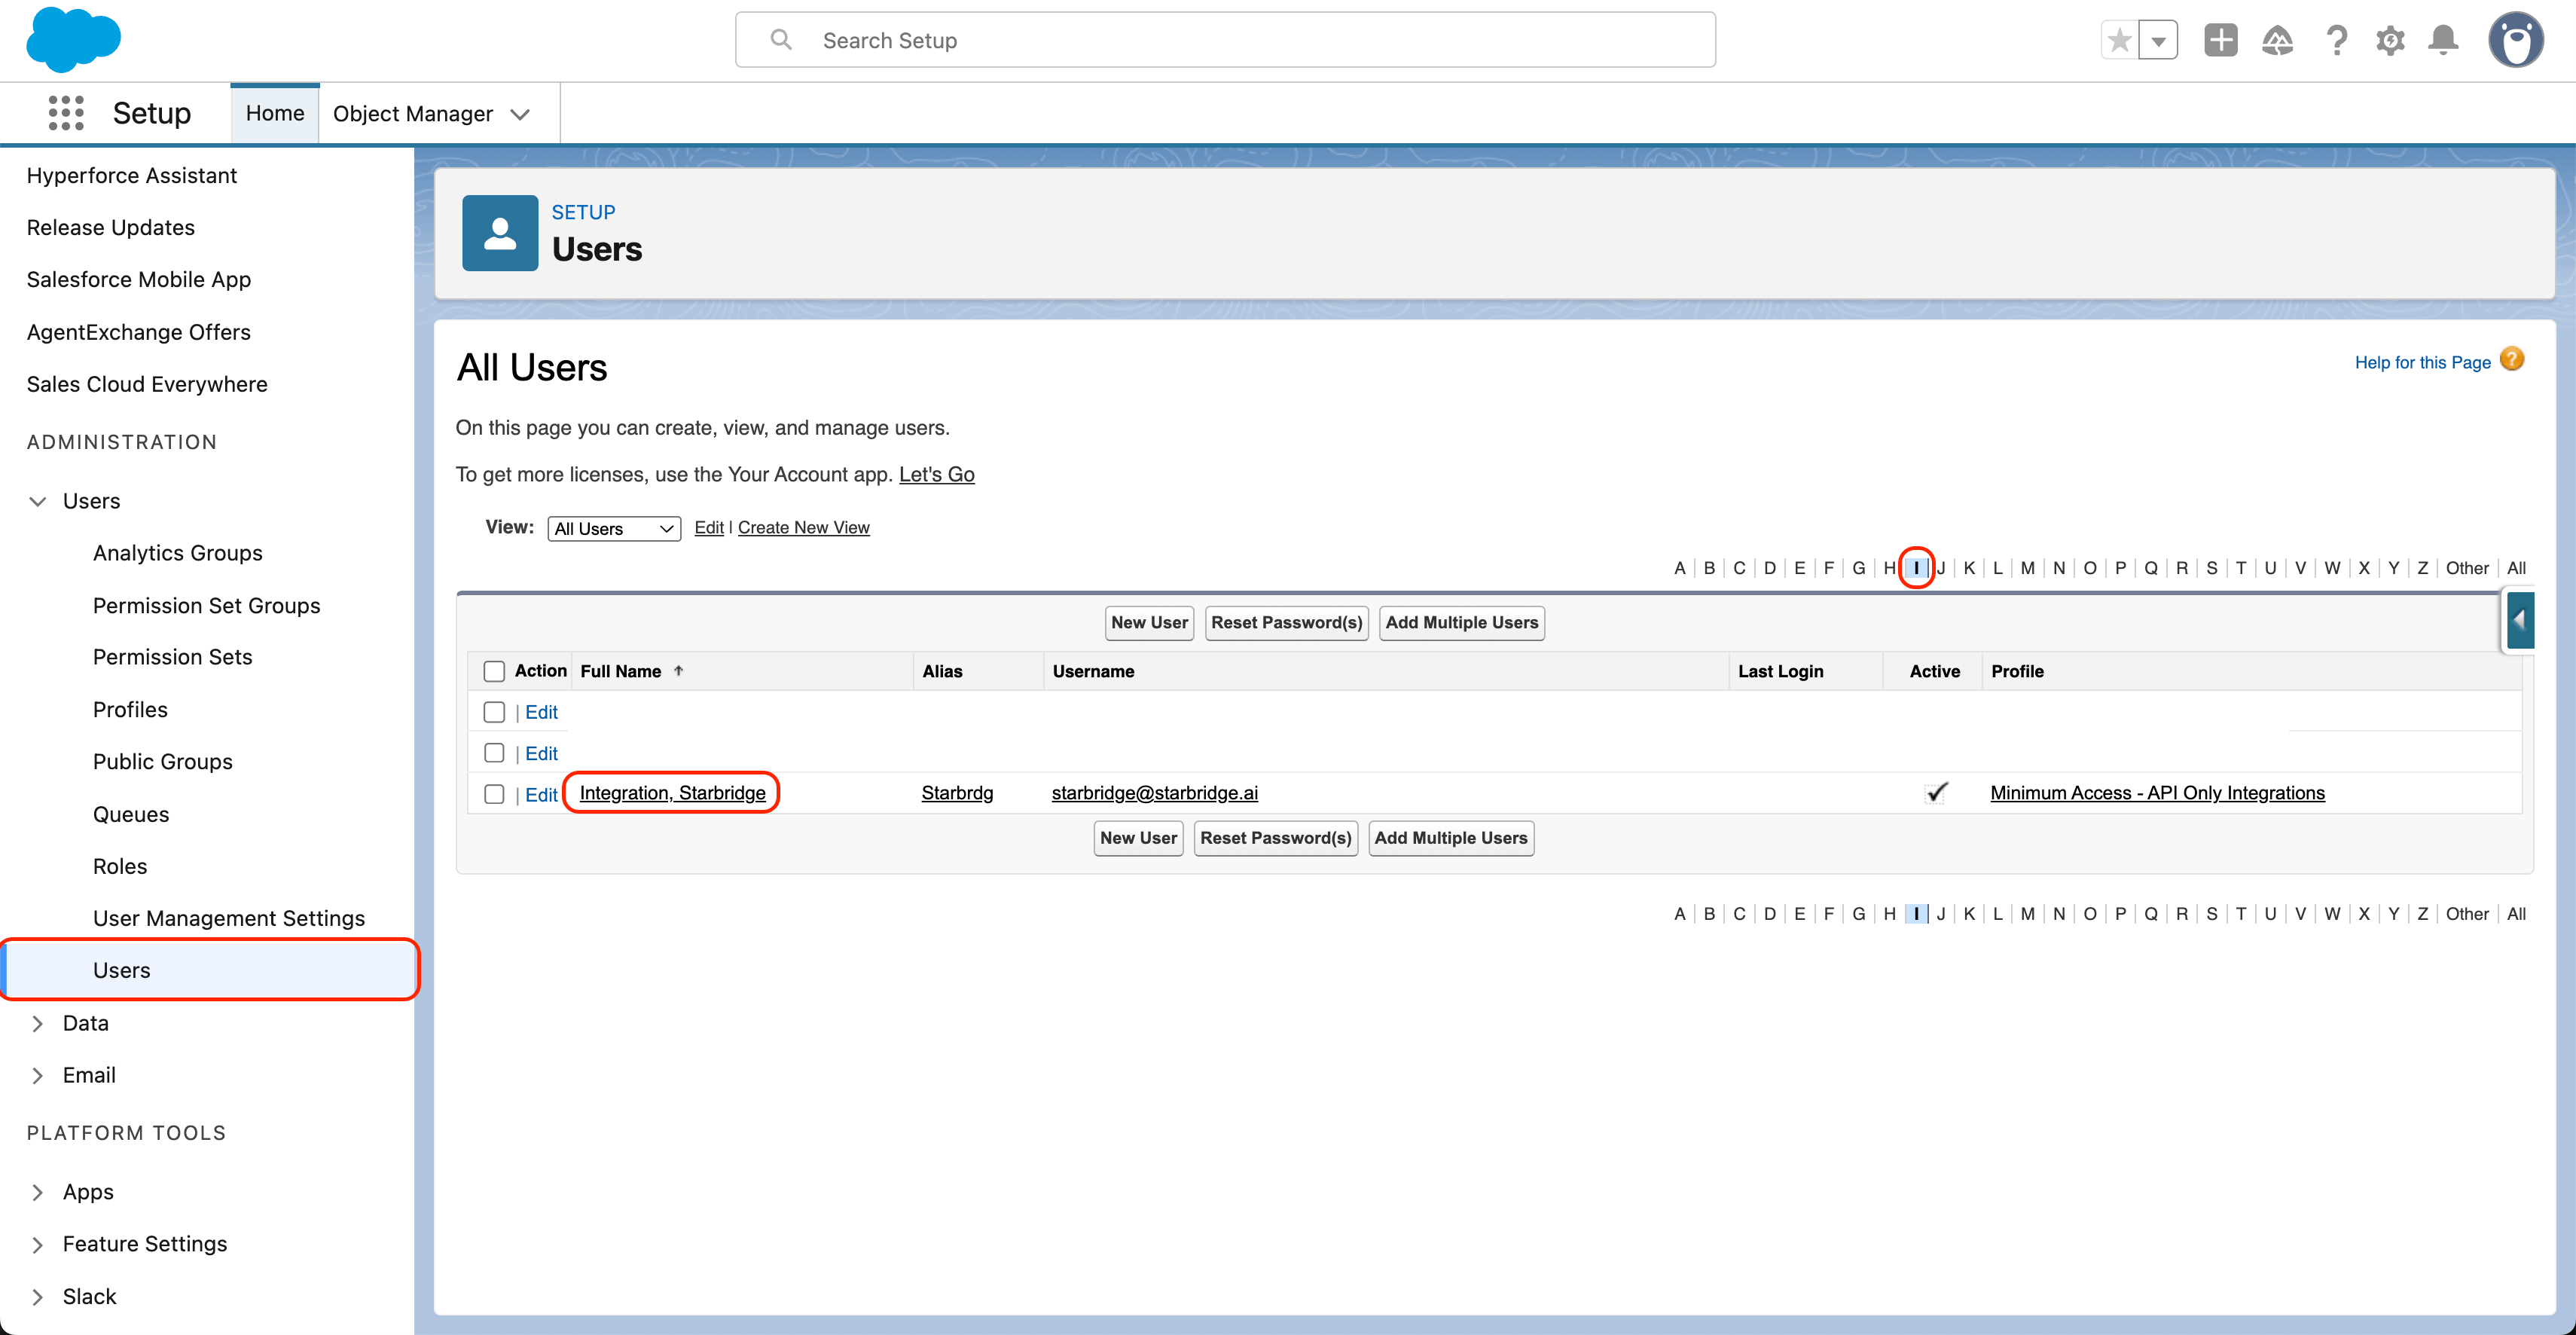Click the search magnifier icon
Viewport: 2576px width, 1335px height.
click(x=781, y=40)
